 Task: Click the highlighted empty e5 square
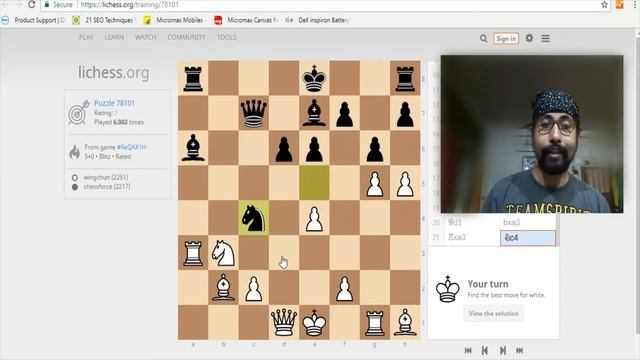point(314,183)
